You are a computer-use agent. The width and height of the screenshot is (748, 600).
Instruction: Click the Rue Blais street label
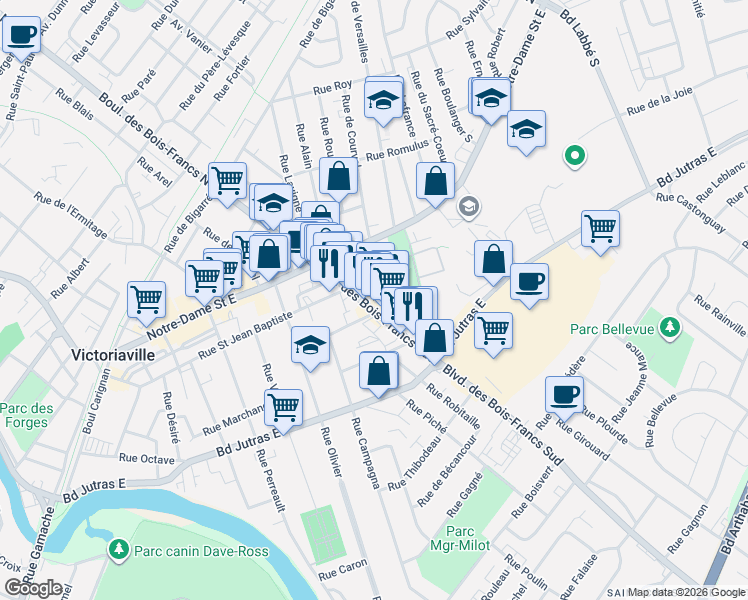(x=74, y=103)
